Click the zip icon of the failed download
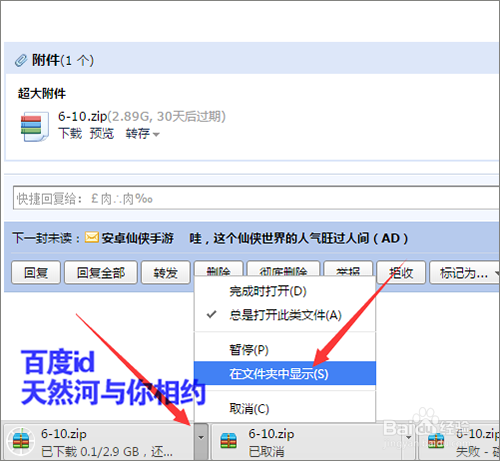This screenshot has width=500, height=461. click(436, 440)
